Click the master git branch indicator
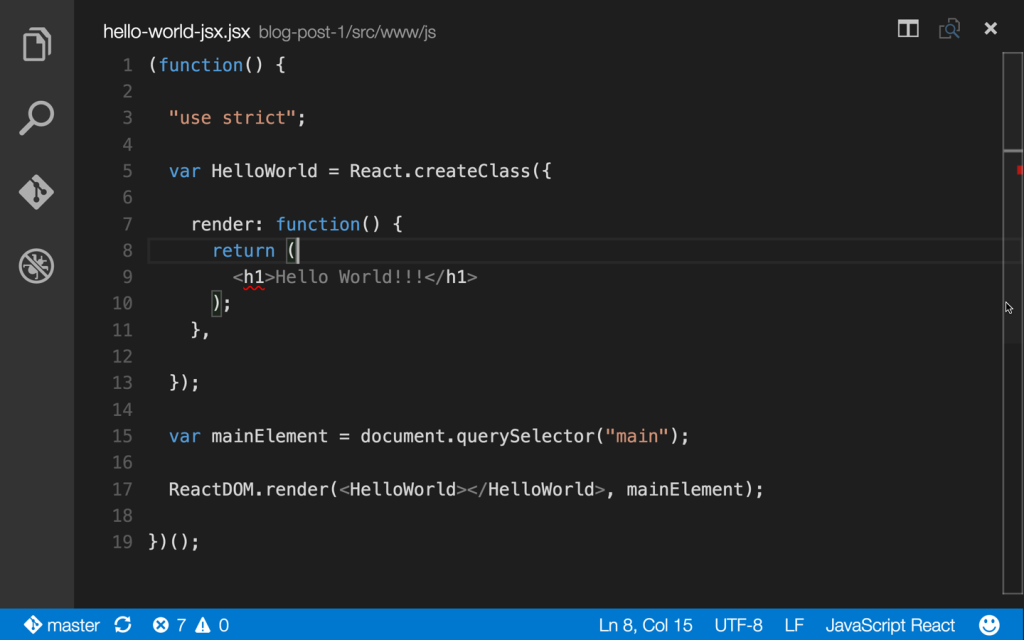 pos(62,625)
